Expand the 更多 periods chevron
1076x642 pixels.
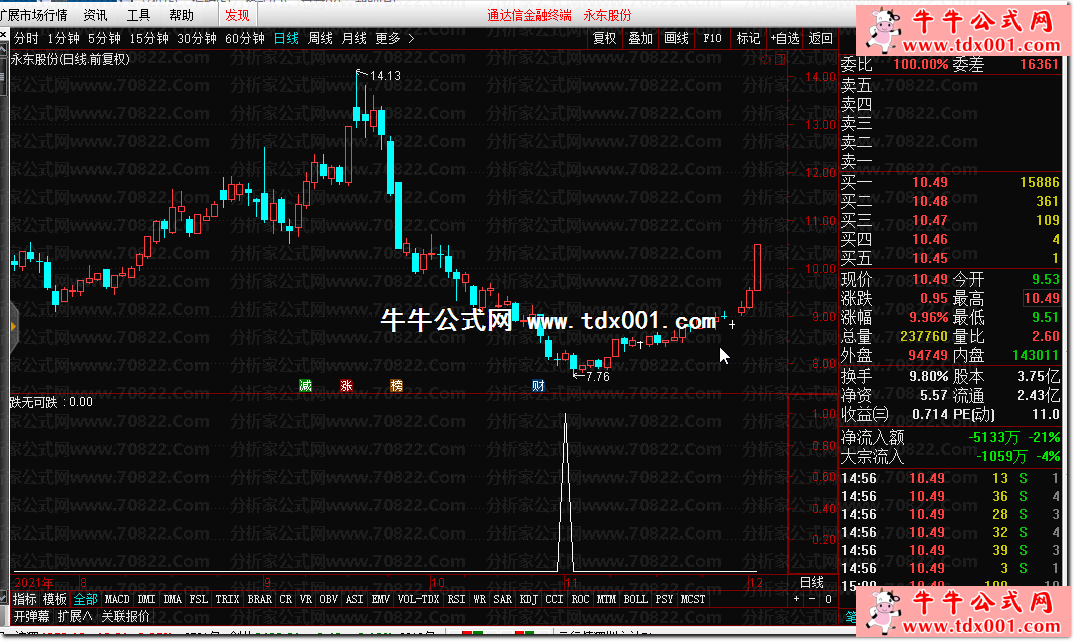tap(411, 38)
